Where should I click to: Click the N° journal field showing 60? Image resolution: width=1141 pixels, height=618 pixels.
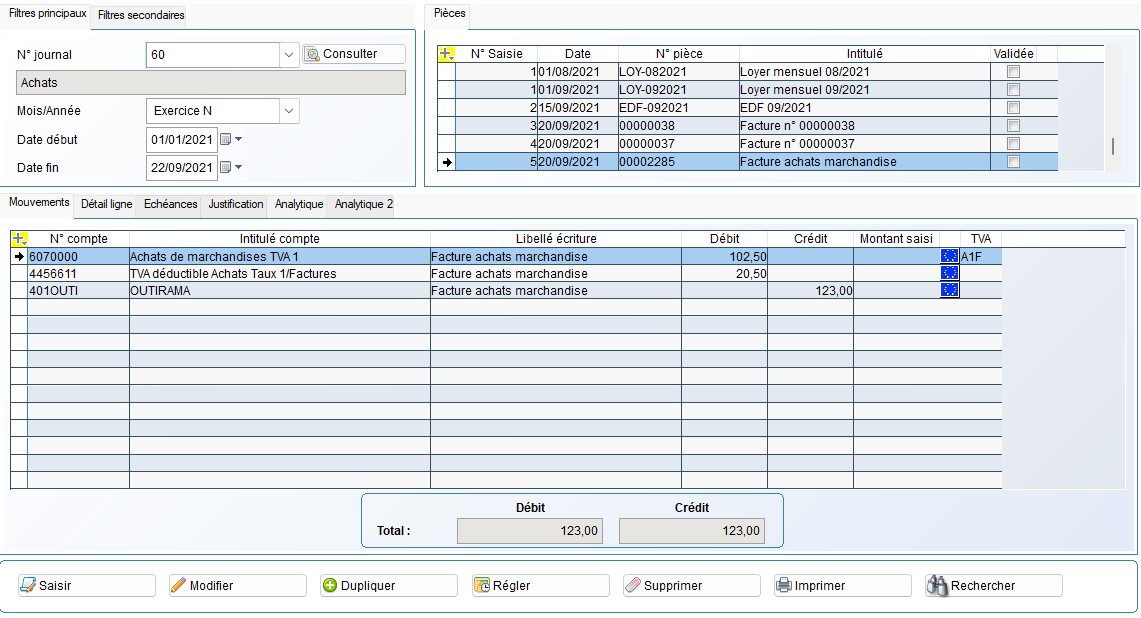[213, 55]
